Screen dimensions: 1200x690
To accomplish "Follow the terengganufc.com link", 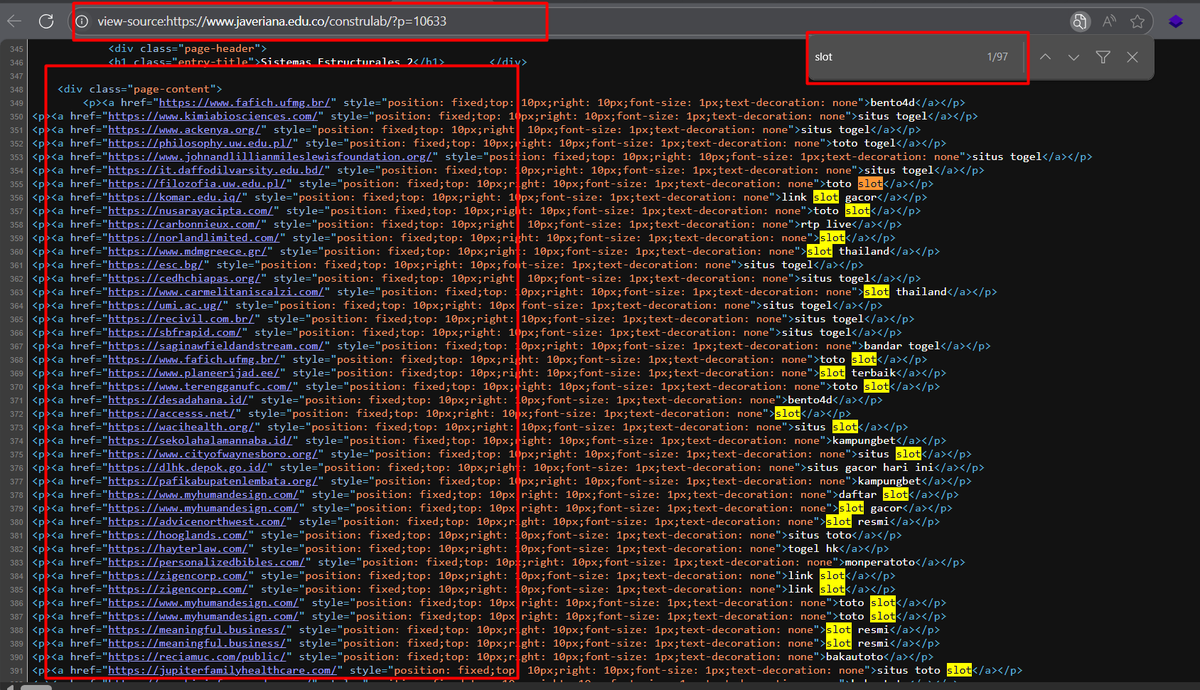I will click(202, 386).
